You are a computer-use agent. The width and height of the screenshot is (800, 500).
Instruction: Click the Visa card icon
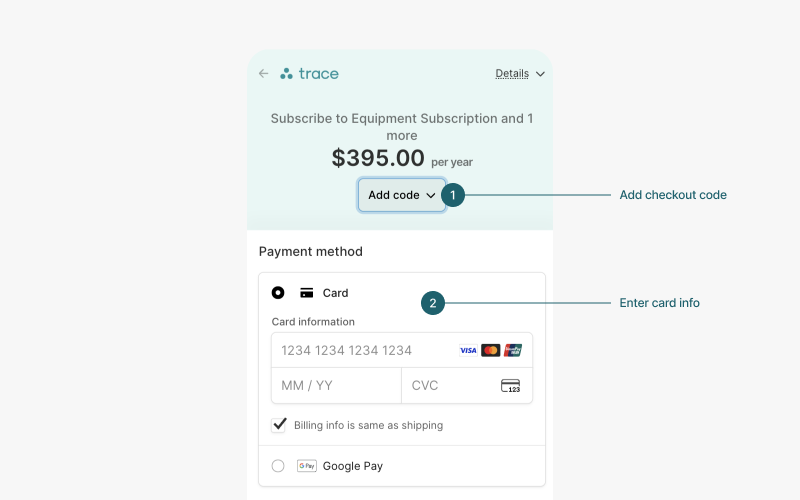(x=468, y=351)
